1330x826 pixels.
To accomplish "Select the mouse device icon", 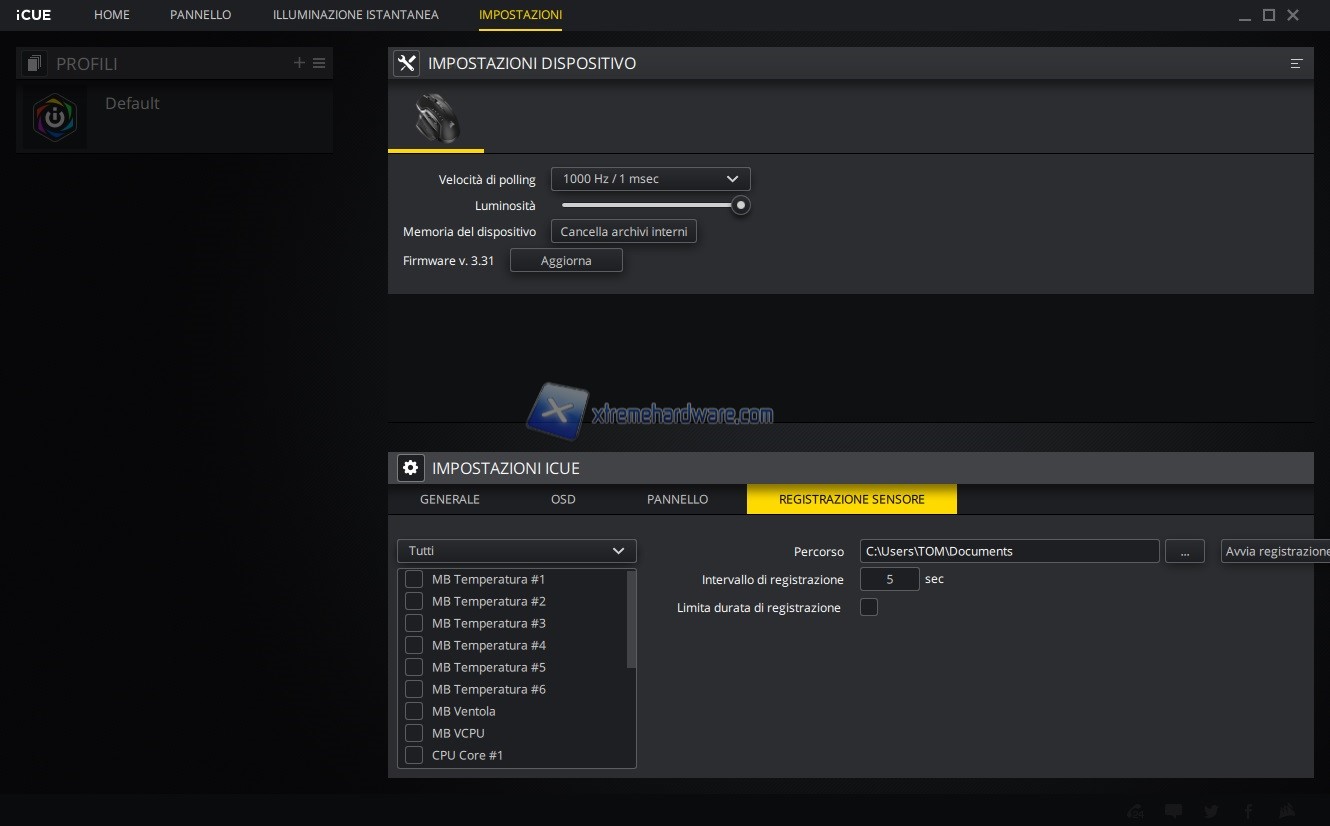I will [436, 119].
